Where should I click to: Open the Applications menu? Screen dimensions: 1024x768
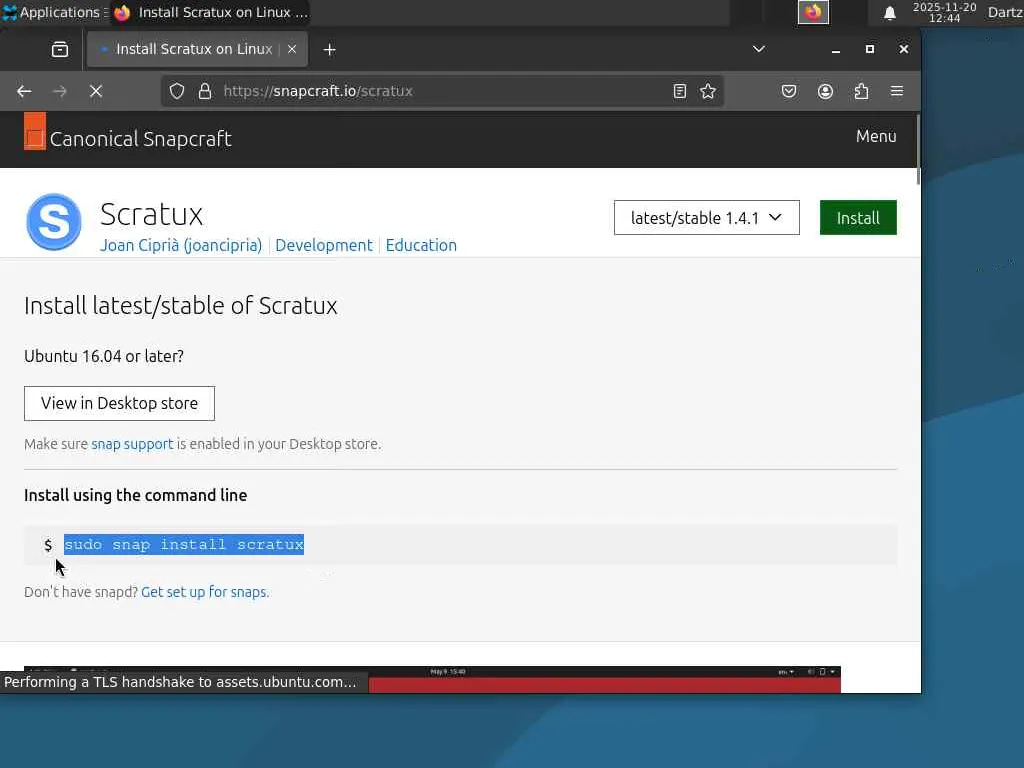(54, 12)
